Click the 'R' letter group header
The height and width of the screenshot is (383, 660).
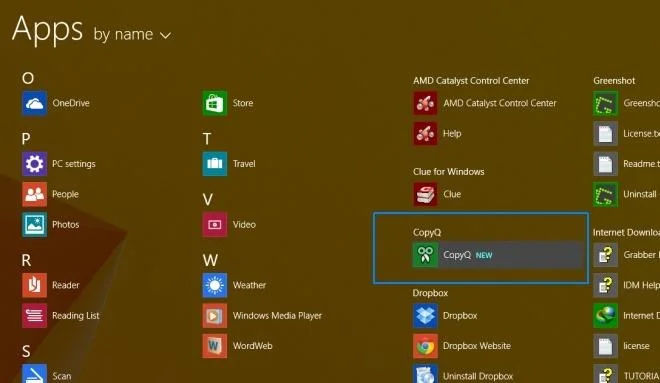26,260
